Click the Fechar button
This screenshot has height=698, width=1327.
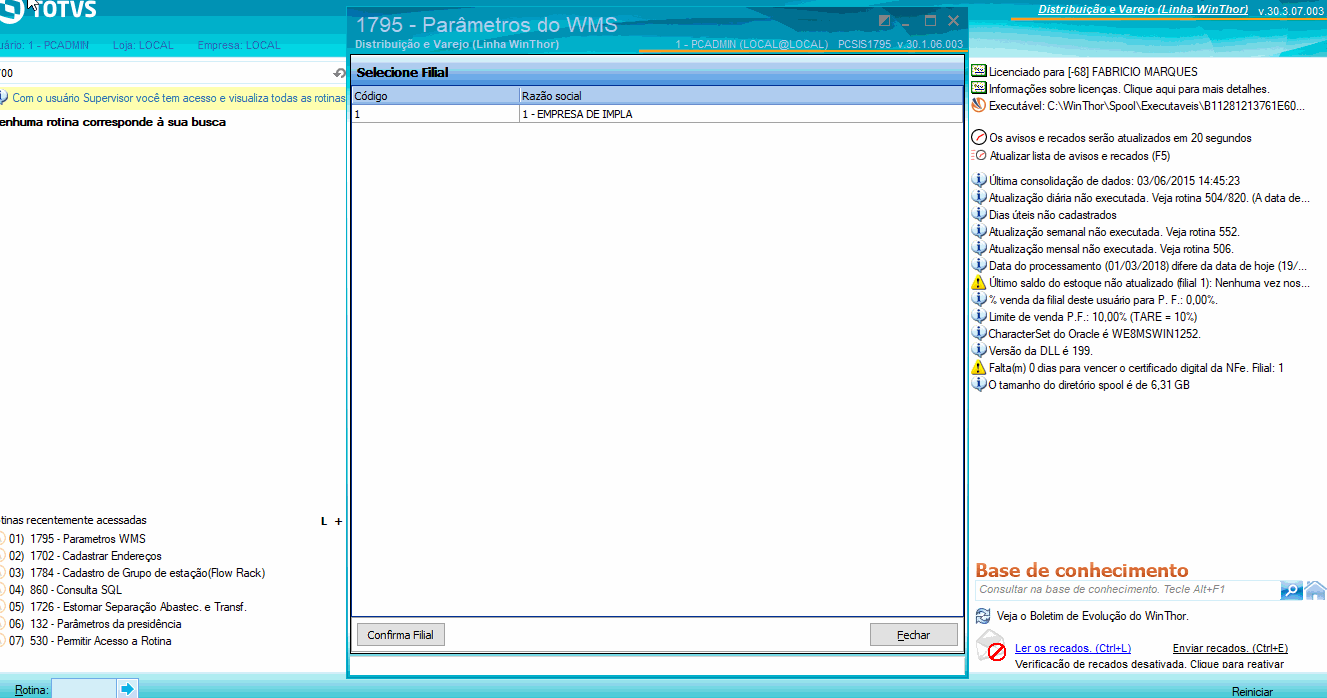913,635
